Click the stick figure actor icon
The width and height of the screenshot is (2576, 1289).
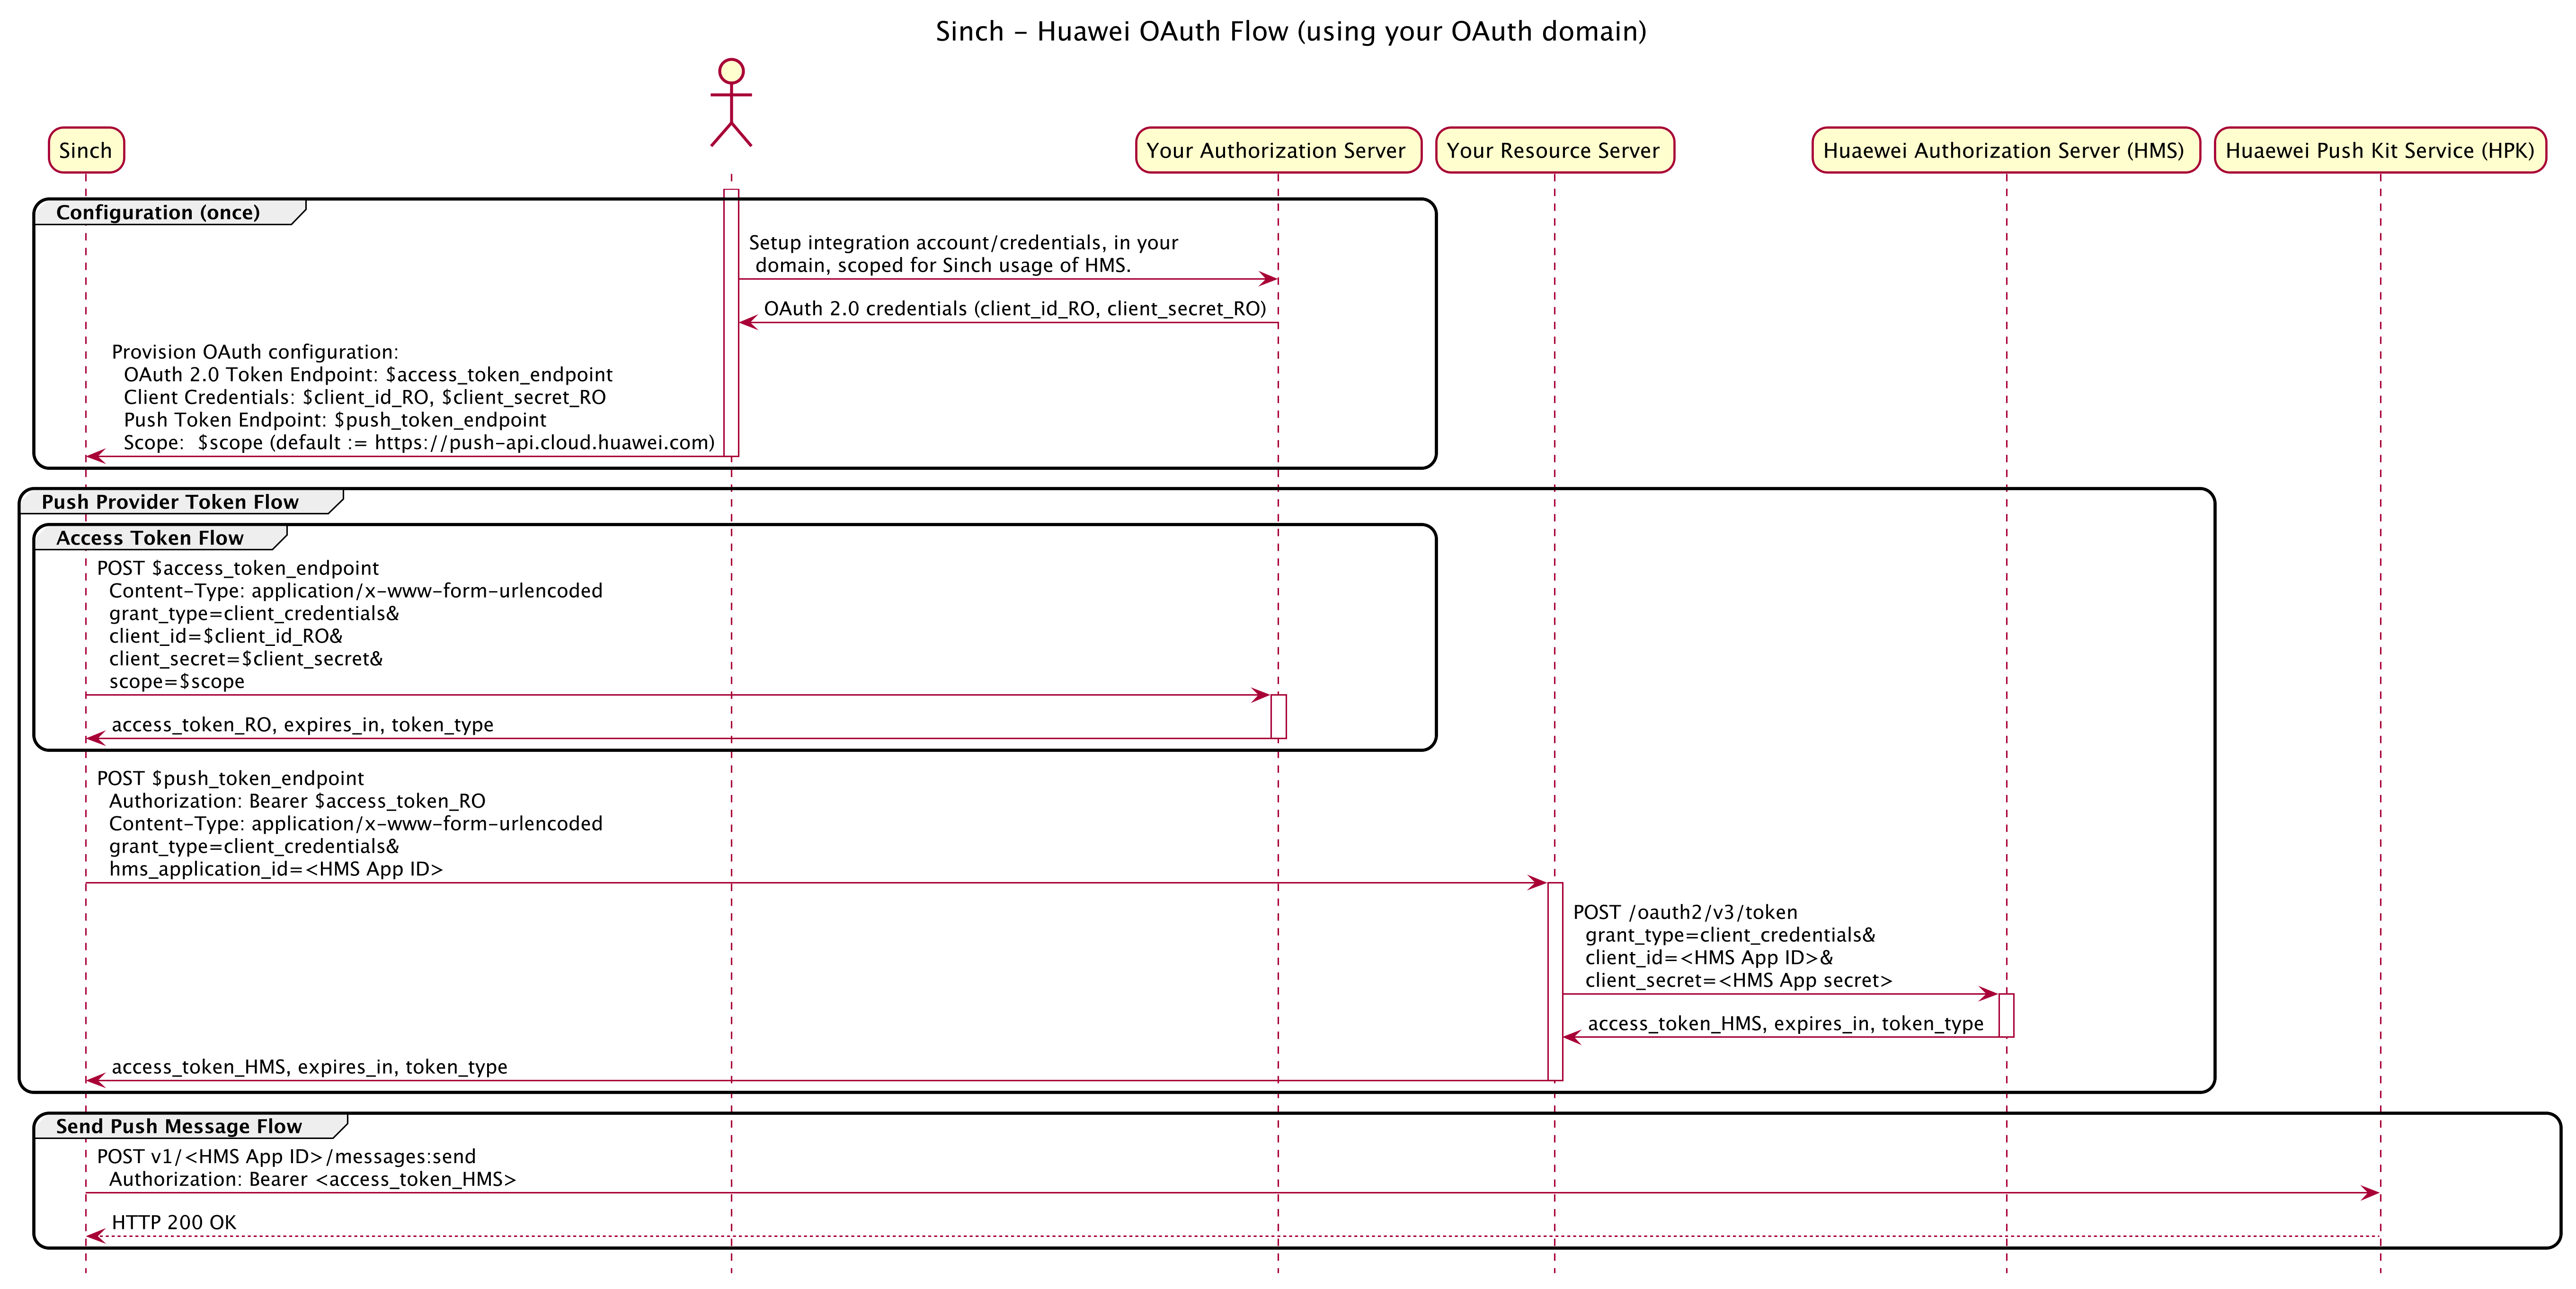click(x=731, y=103)
